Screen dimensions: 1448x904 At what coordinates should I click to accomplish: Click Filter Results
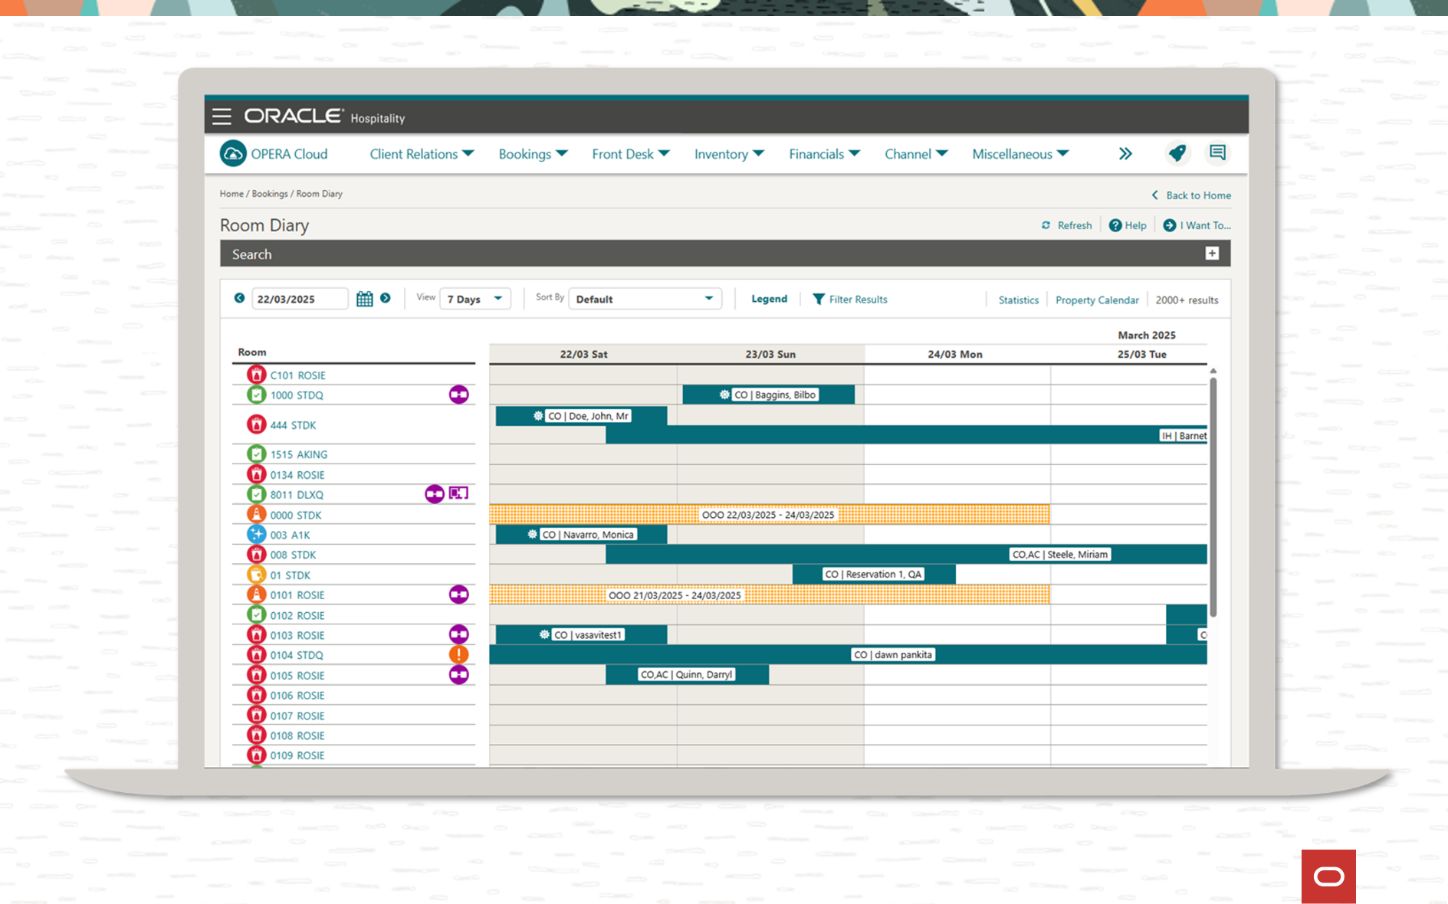(x=850, y=299)
